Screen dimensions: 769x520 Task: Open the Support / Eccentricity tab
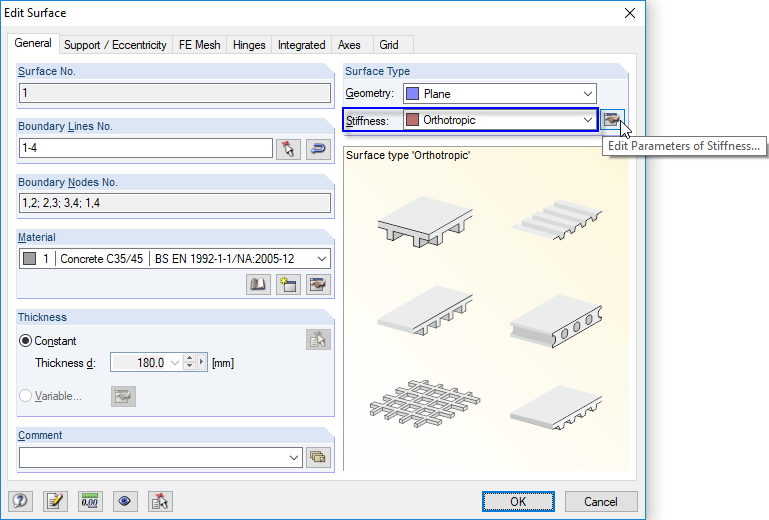click(115, 45)
